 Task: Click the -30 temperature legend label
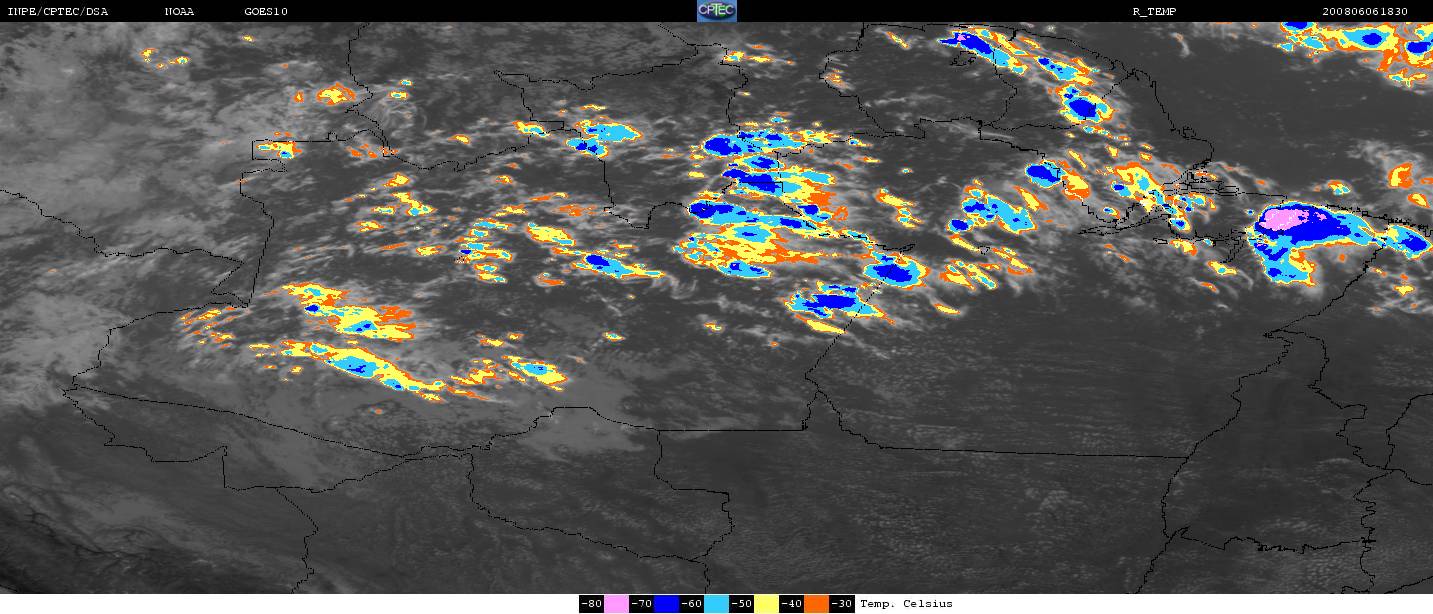pos(841,604)
